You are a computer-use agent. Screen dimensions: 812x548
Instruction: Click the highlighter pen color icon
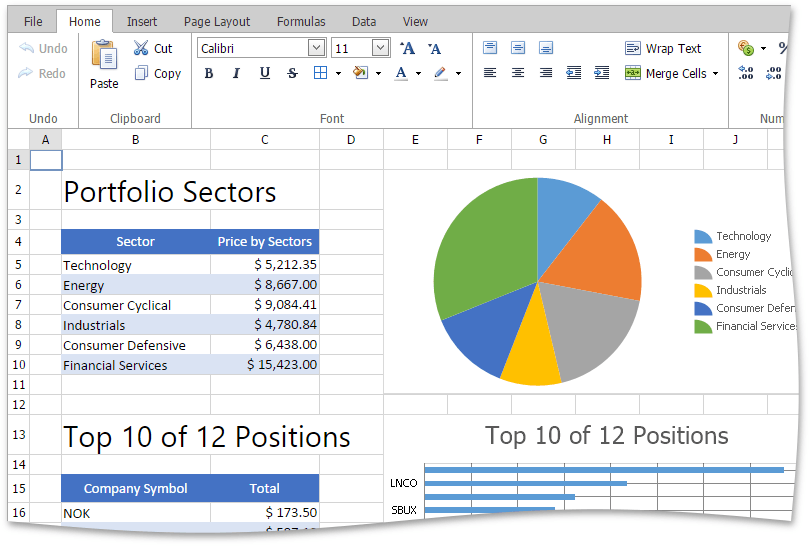(x=441, y=73)
